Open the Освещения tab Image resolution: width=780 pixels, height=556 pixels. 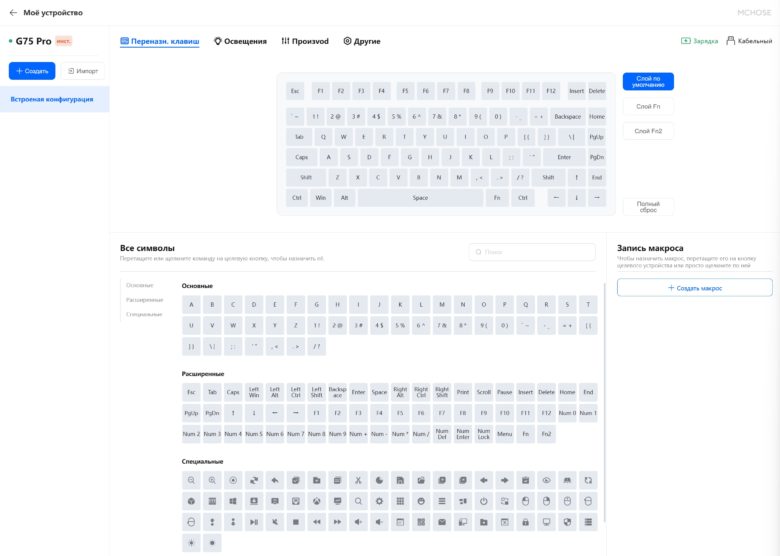pyautogui.click(x=240, y=41)
